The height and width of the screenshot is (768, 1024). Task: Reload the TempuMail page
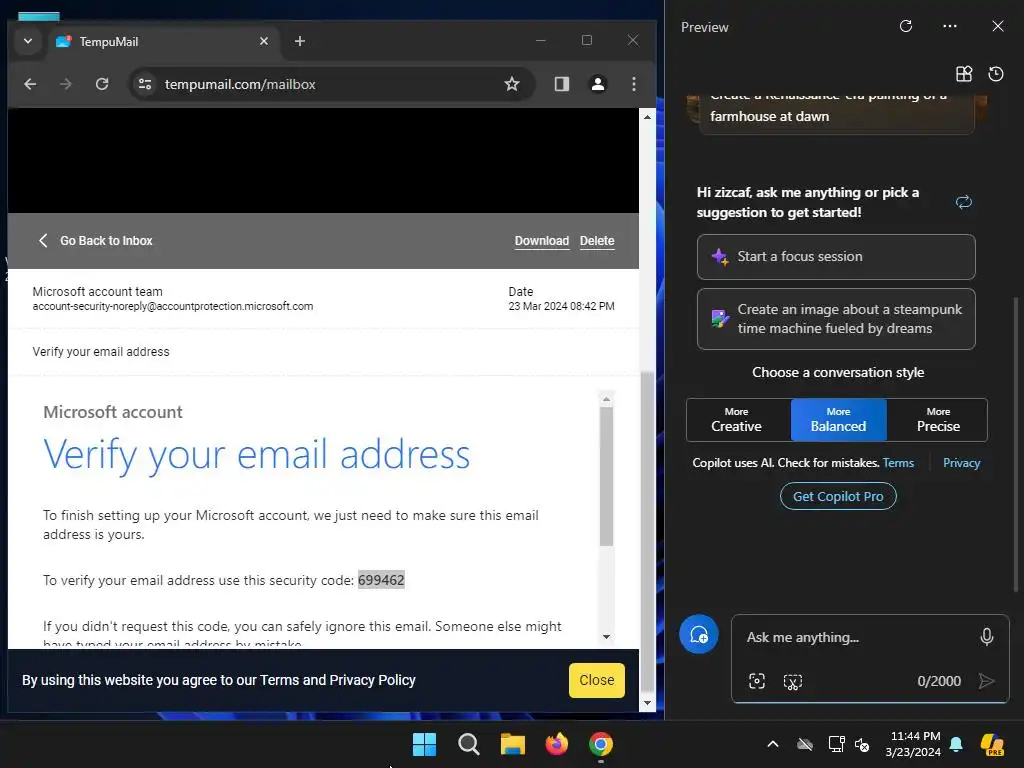click(x=102, y=84)
